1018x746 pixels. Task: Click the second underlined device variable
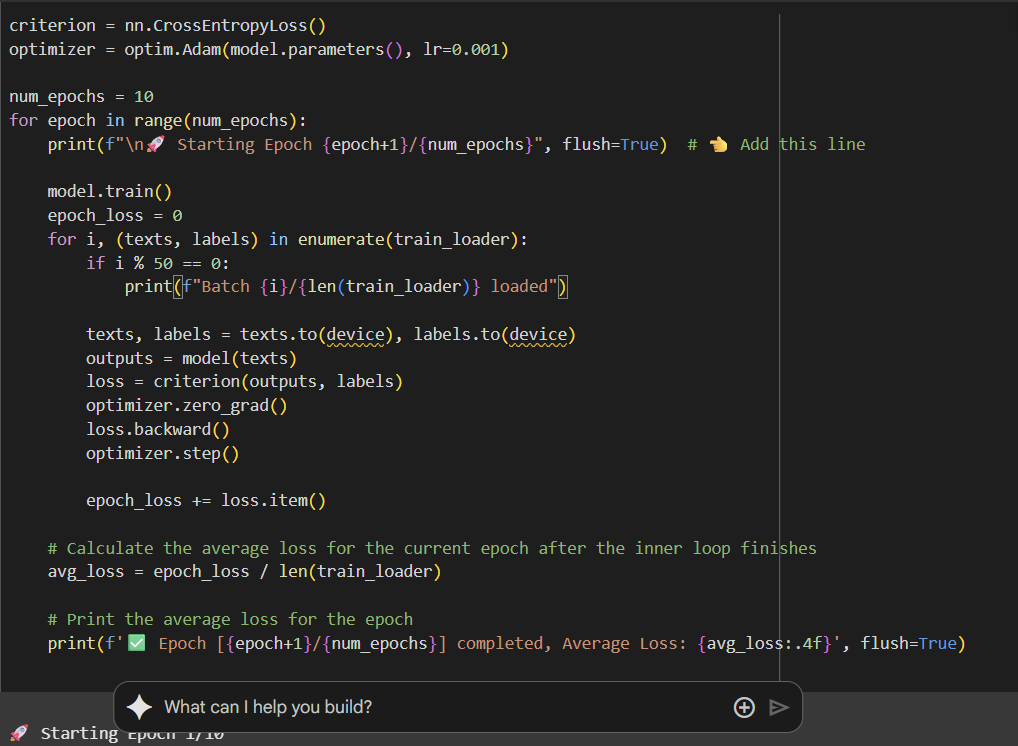click(538, 333)
